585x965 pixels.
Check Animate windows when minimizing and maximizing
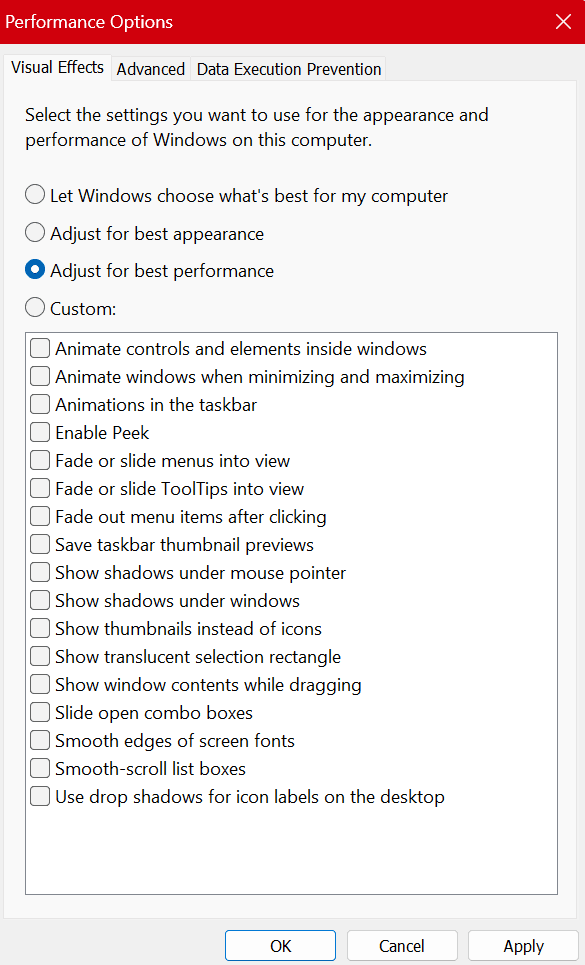39,376
